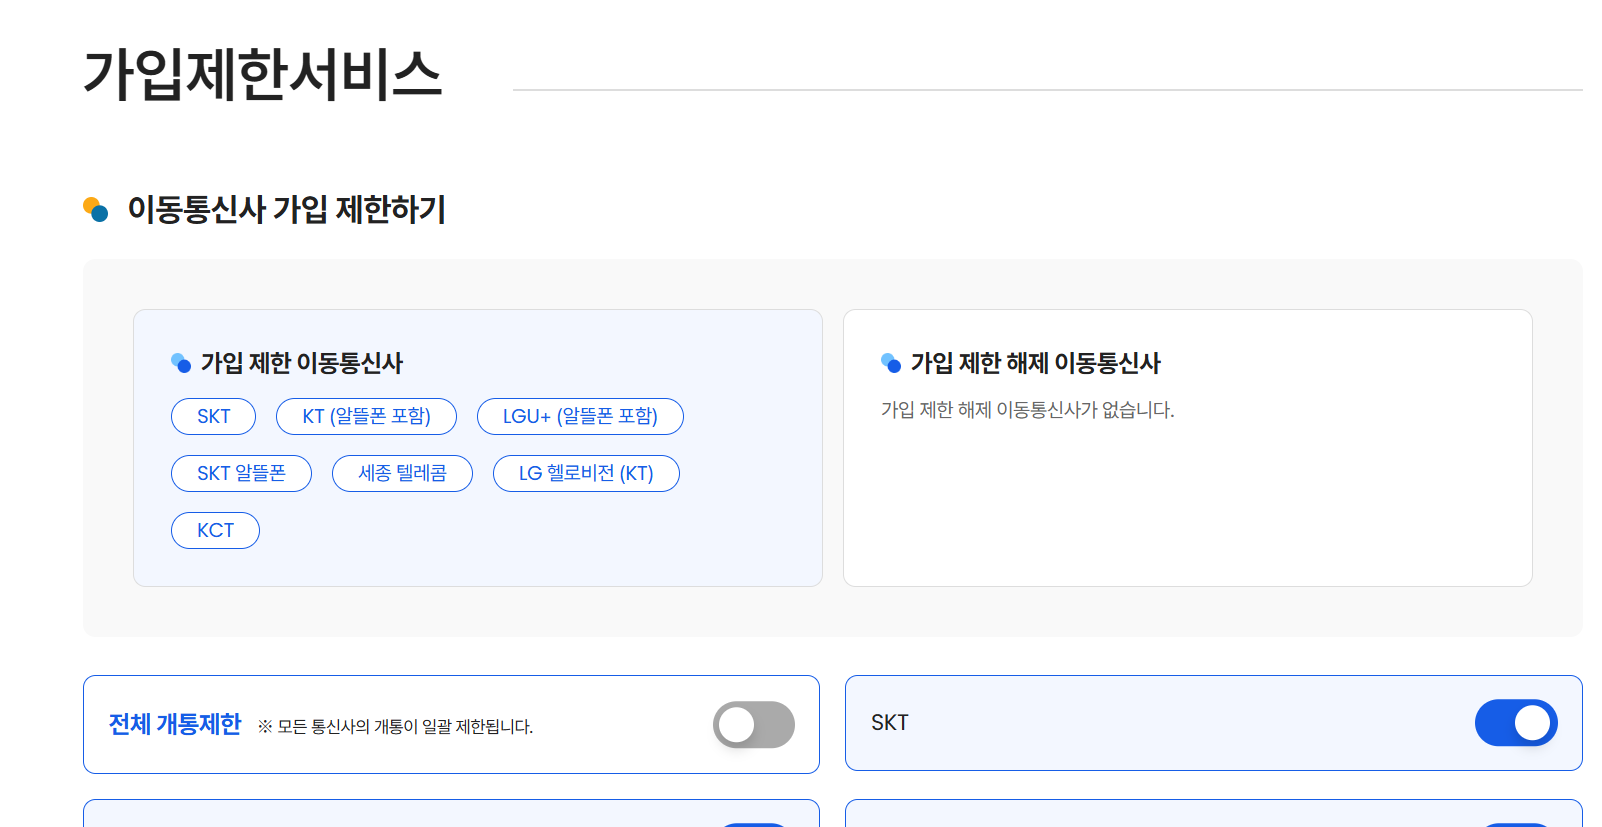The width and height of the screenshot is (1602, 827).
Task: Click the SKT label in toggle card
Action: coord(890,723)
